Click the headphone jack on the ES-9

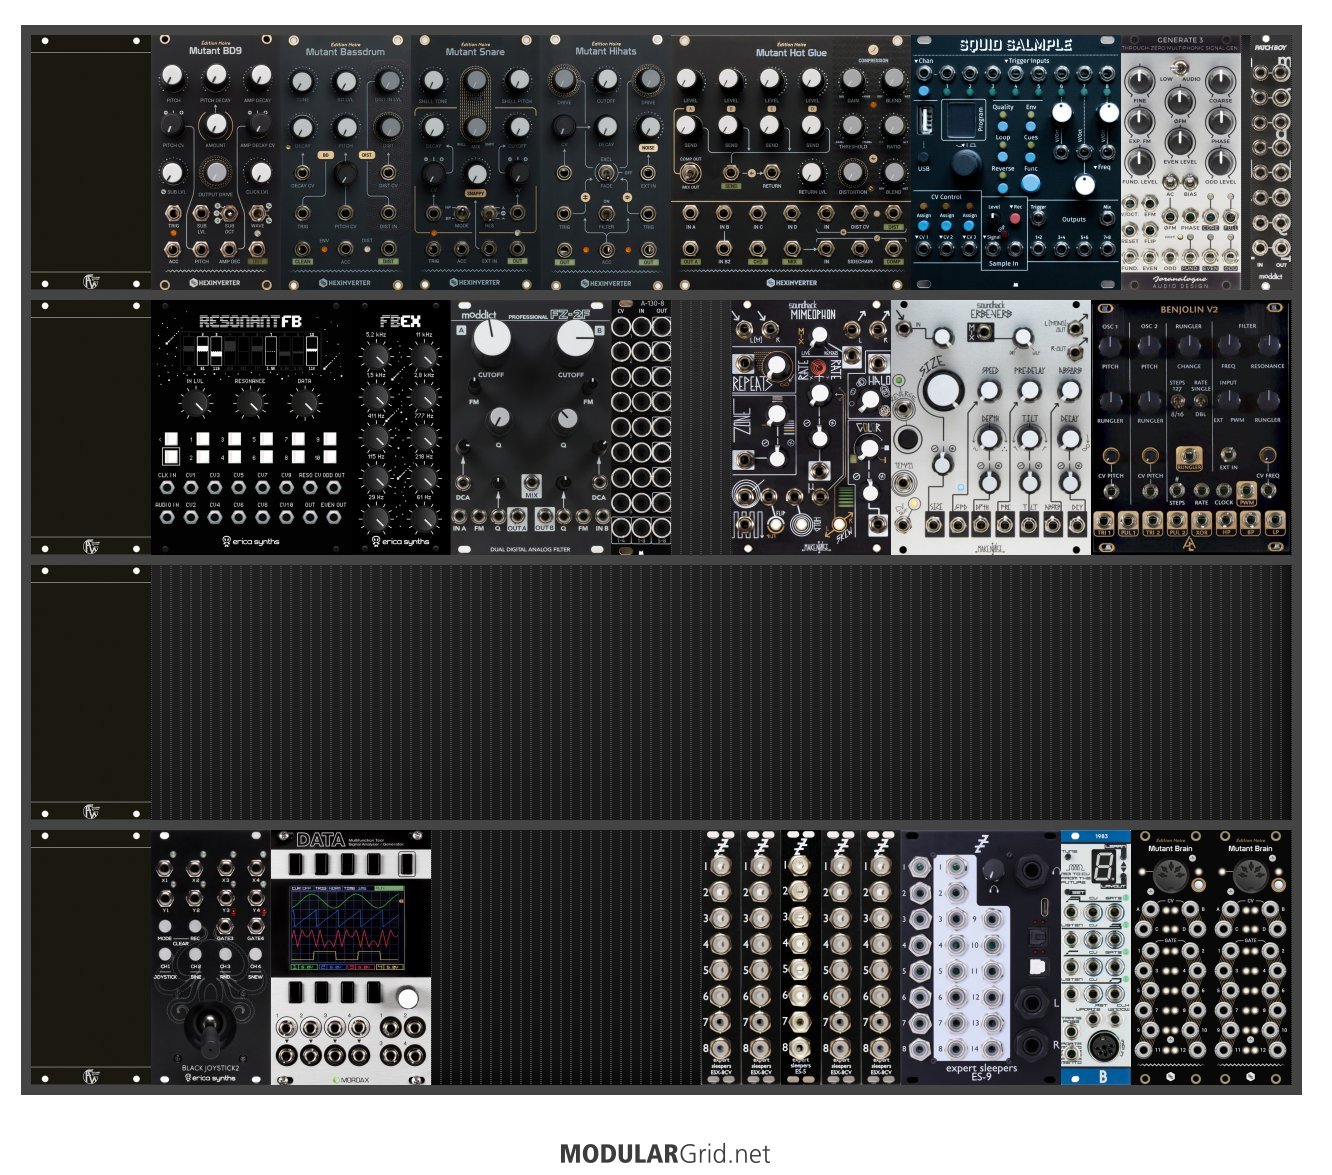click(1030, 872)
